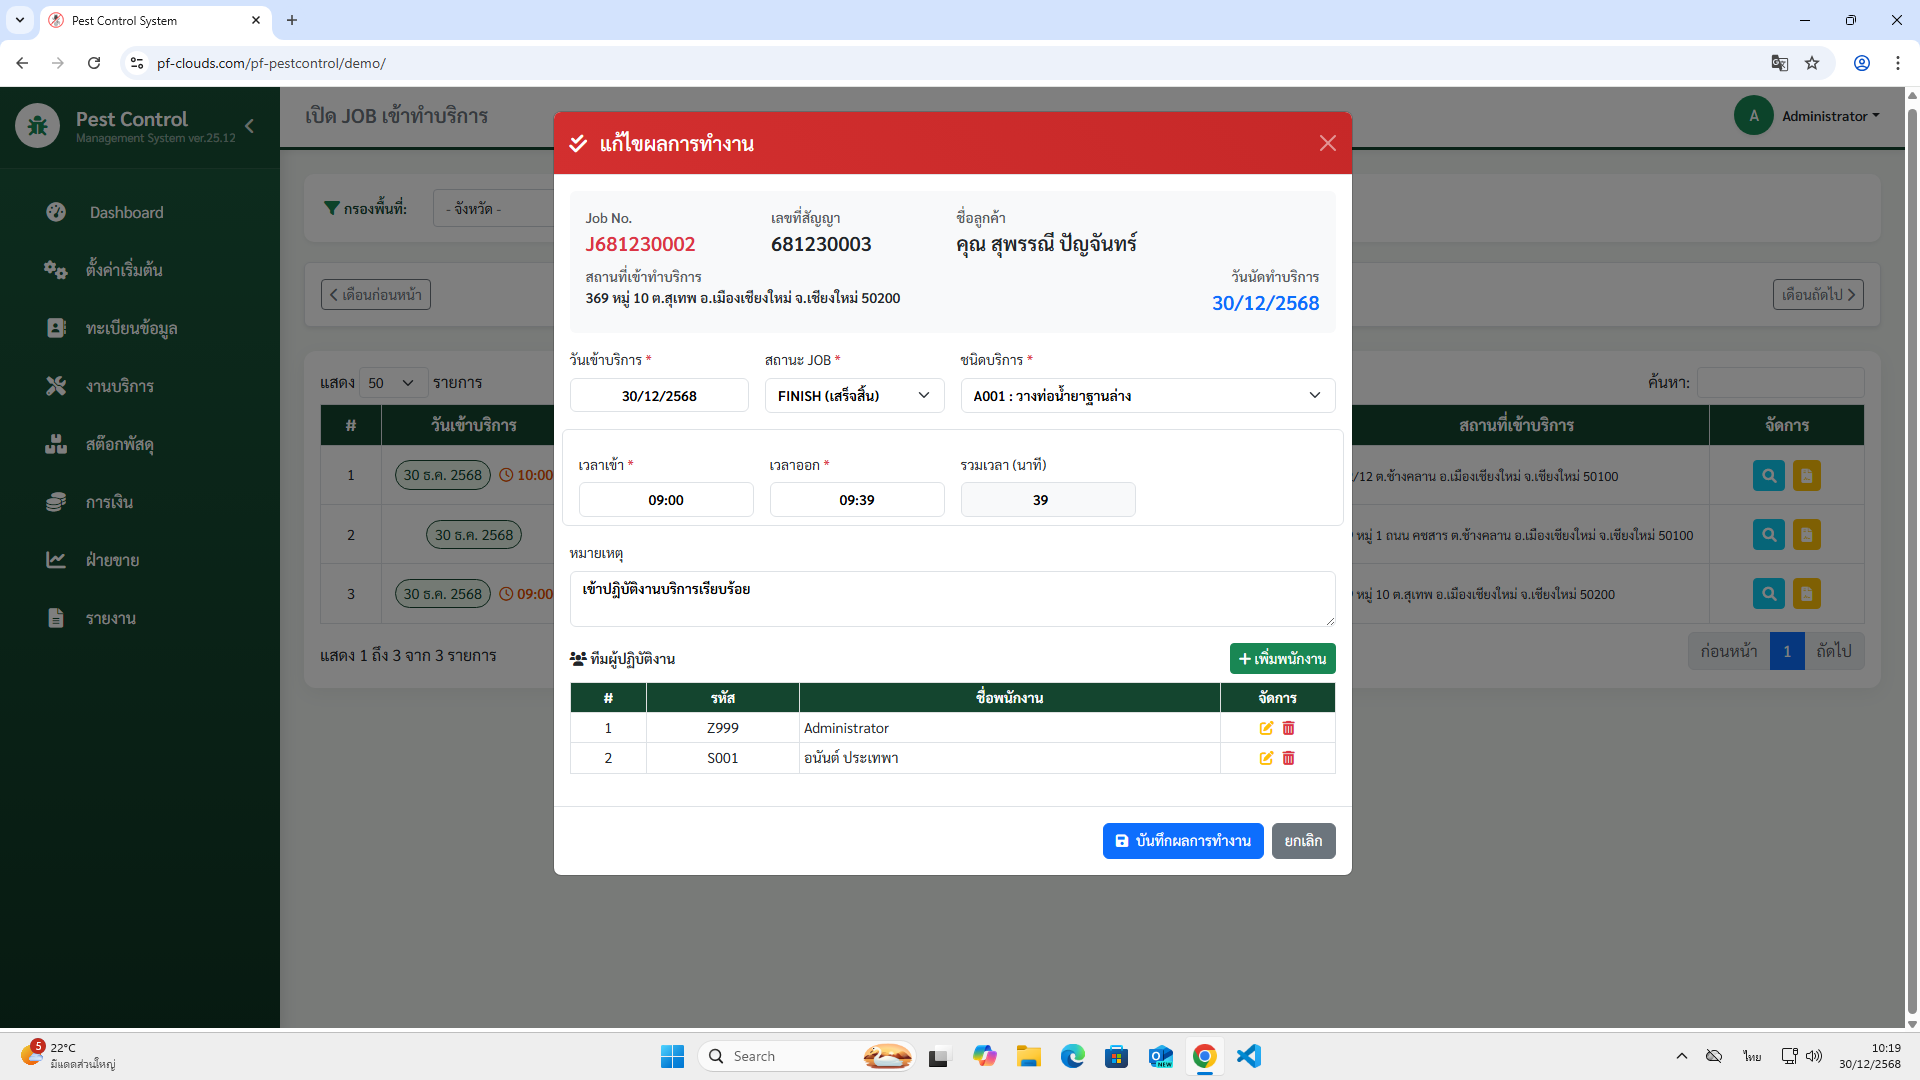Edit Administrator row pencil icon
Image resolution: width=1920 pixels, height=1080 pixels.
click(1266, 728)
